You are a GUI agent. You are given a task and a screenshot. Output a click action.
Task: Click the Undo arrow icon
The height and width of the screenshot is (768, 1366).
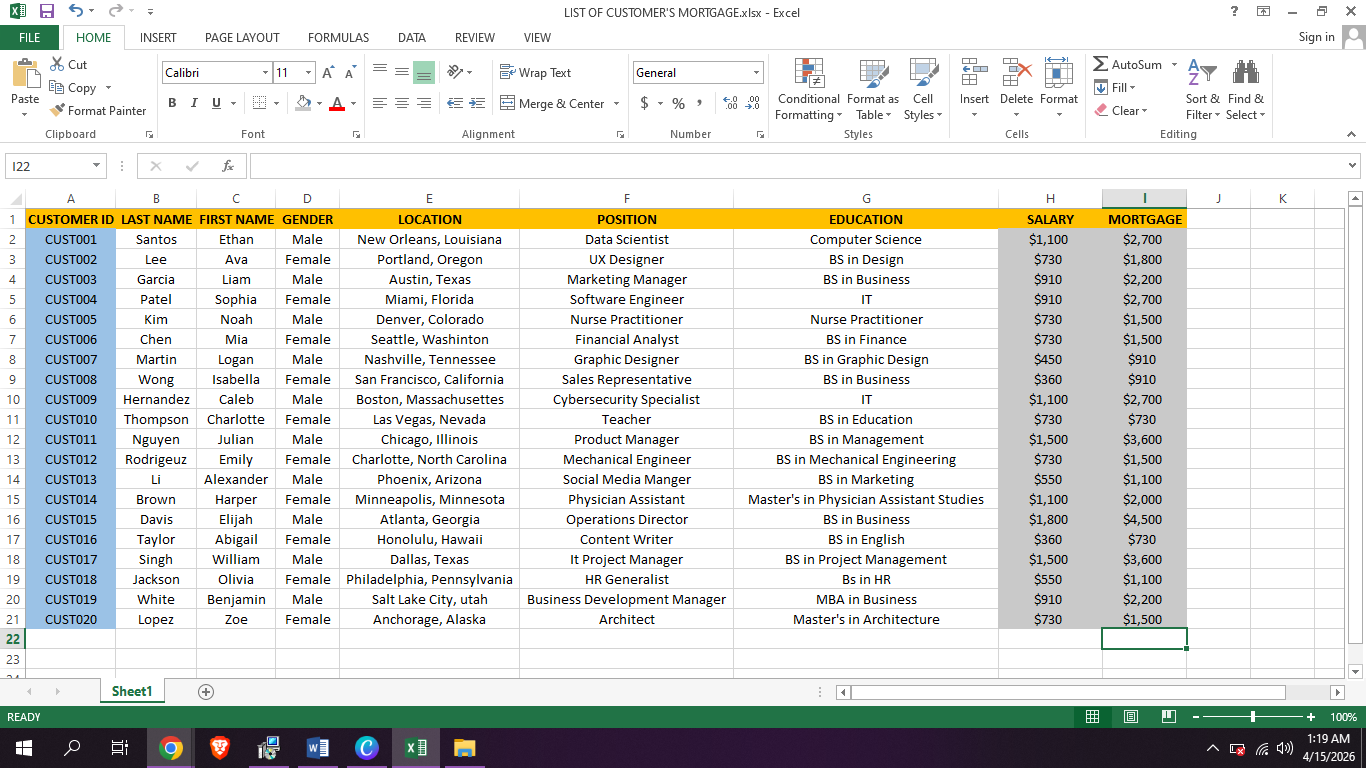(x=77, y=11)
